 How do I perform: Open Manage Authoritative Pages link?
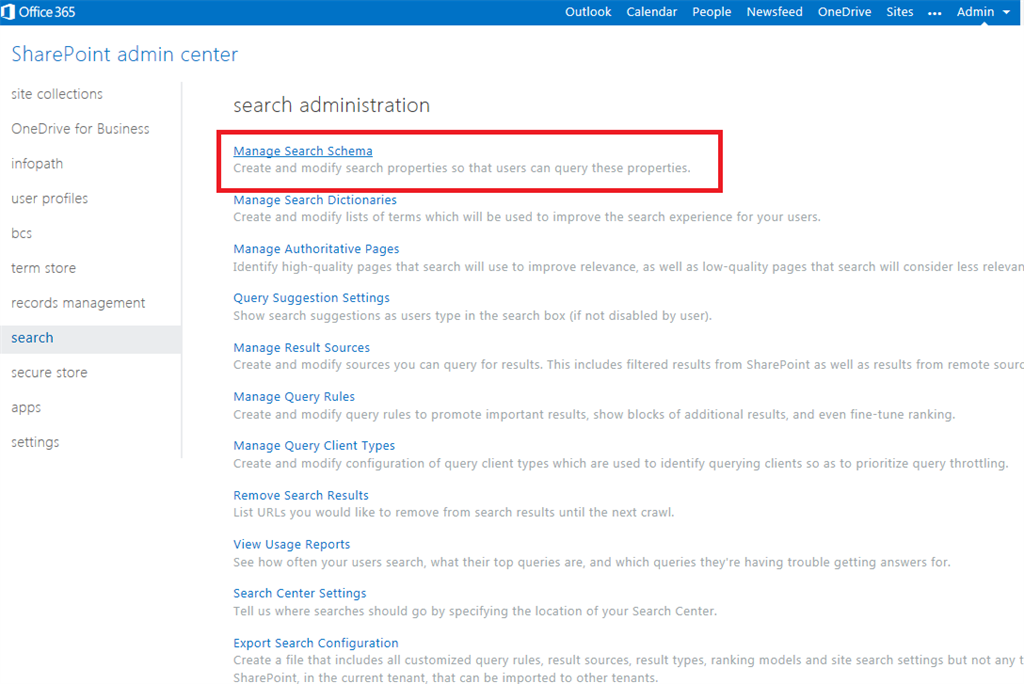click(x=316, y=249)
